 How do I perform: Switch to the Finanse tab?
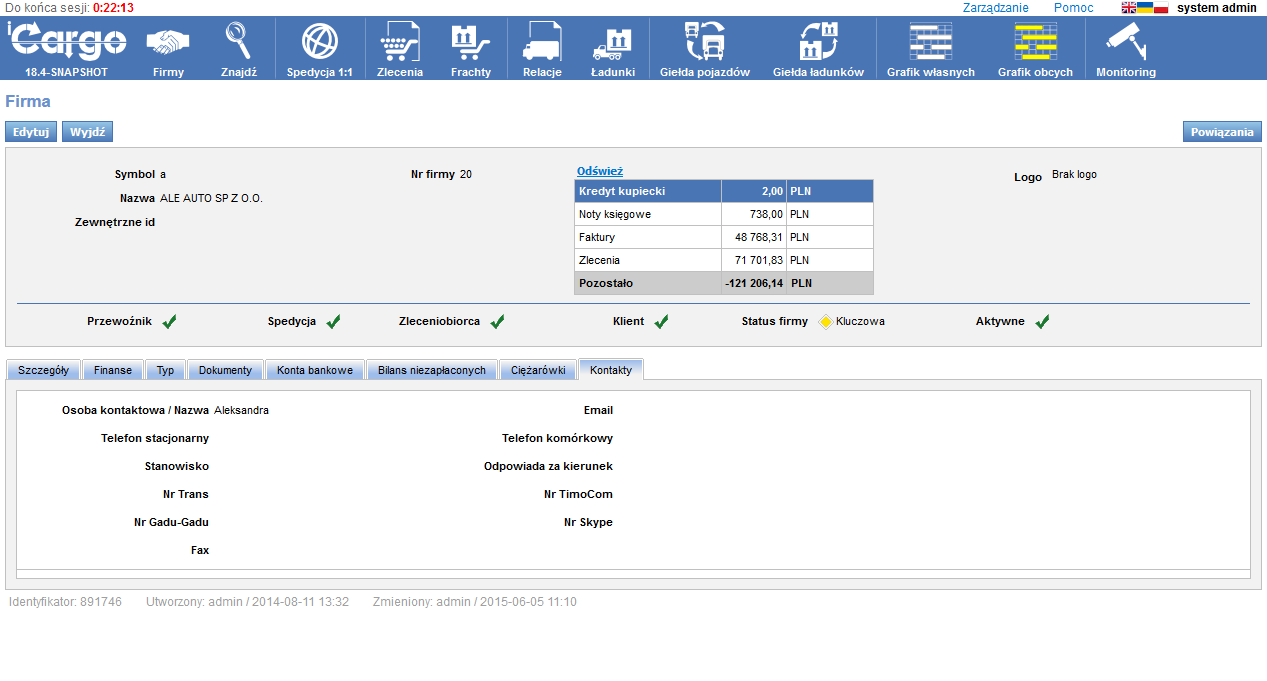[113, 370]
